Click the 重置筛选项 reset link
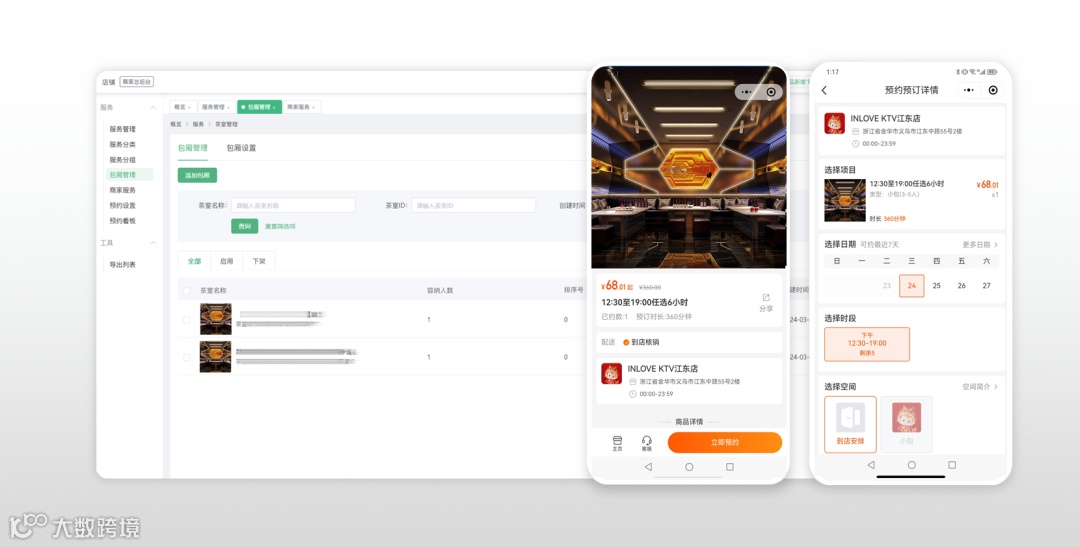The height and width of the screenshot is (547, 1080). (x=280, y=227)
